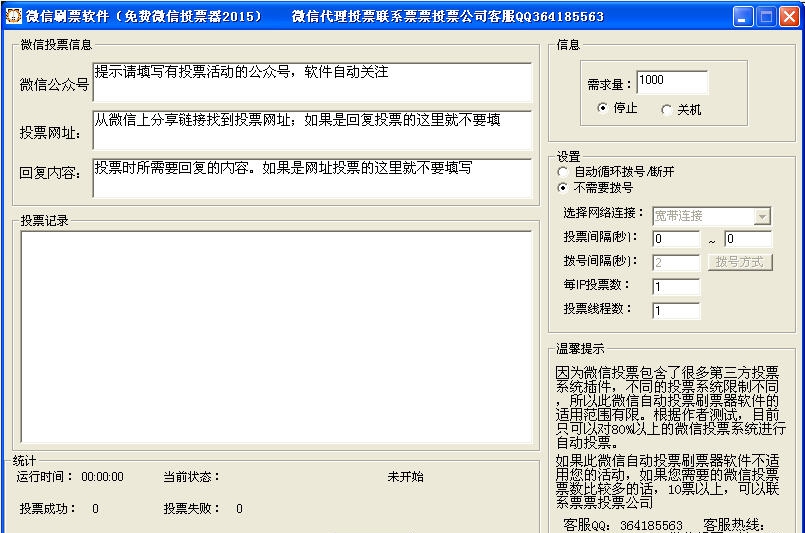Image resolution: width=805 pixels, height=533 pixels.
Task: Click the 投票失败 count value
Action: [x=239, y=509]
